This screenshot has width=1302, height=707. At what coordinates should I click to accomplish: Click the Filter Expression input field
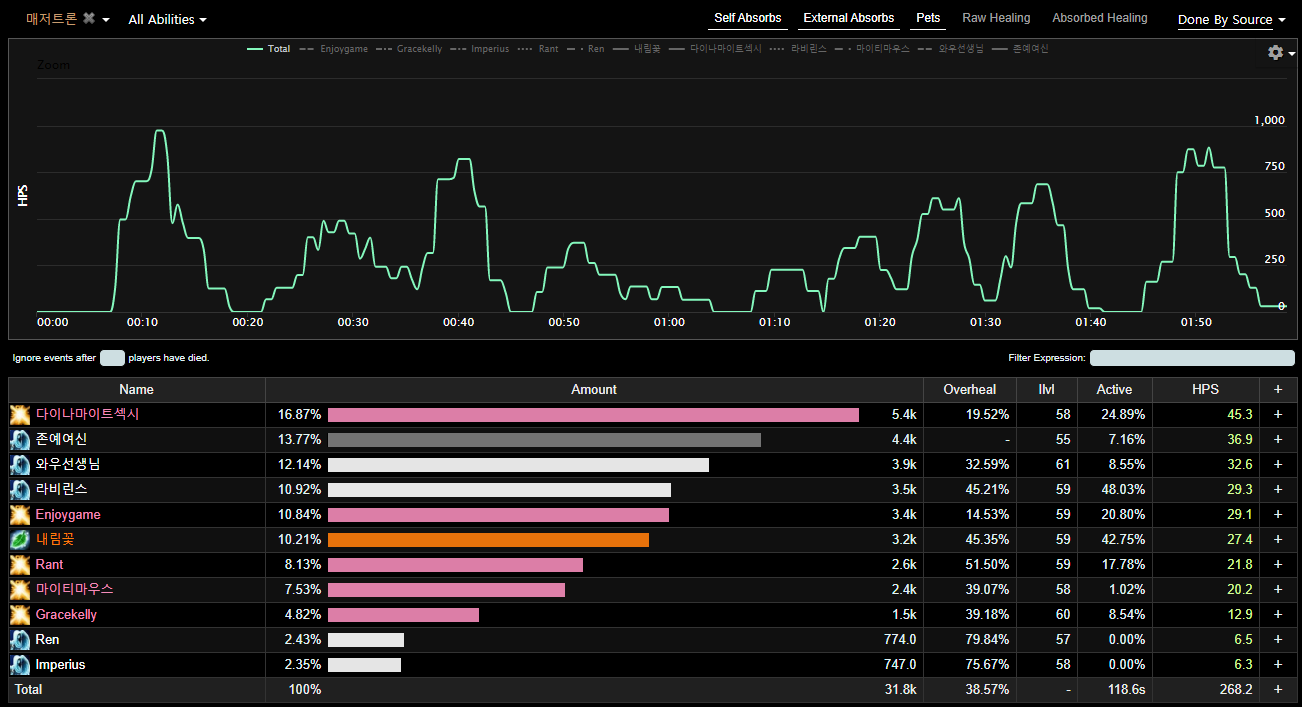pyautogui.click(x=1191, y=358)
